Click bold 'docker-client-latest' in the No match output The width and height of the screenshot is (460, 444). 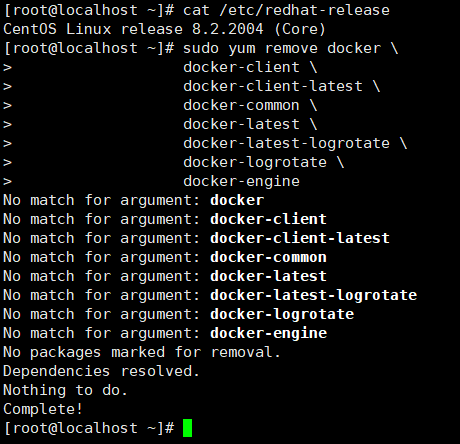[x=300, y=238]
